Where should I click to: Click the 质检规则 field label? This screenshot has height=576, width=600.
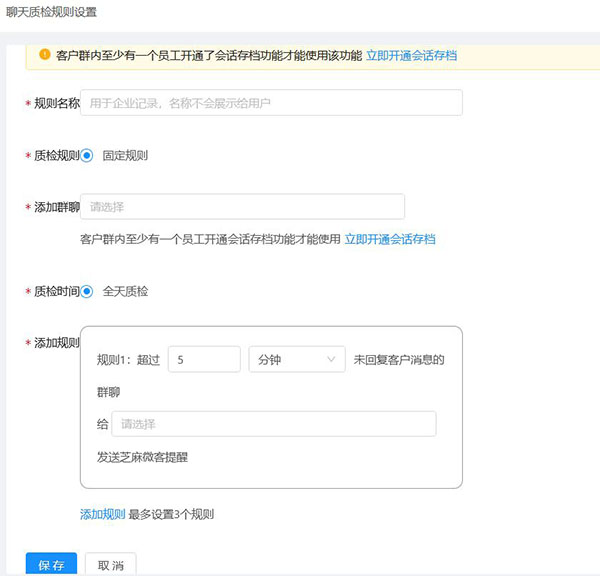(57, 155)
